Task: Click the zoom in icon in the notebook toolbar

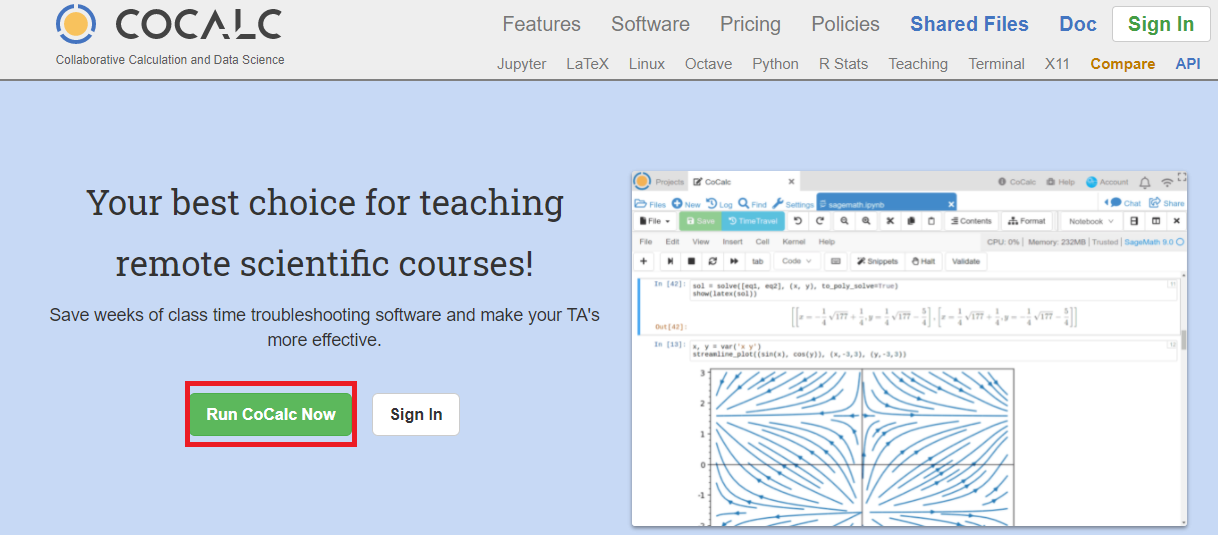Action: 866,221
